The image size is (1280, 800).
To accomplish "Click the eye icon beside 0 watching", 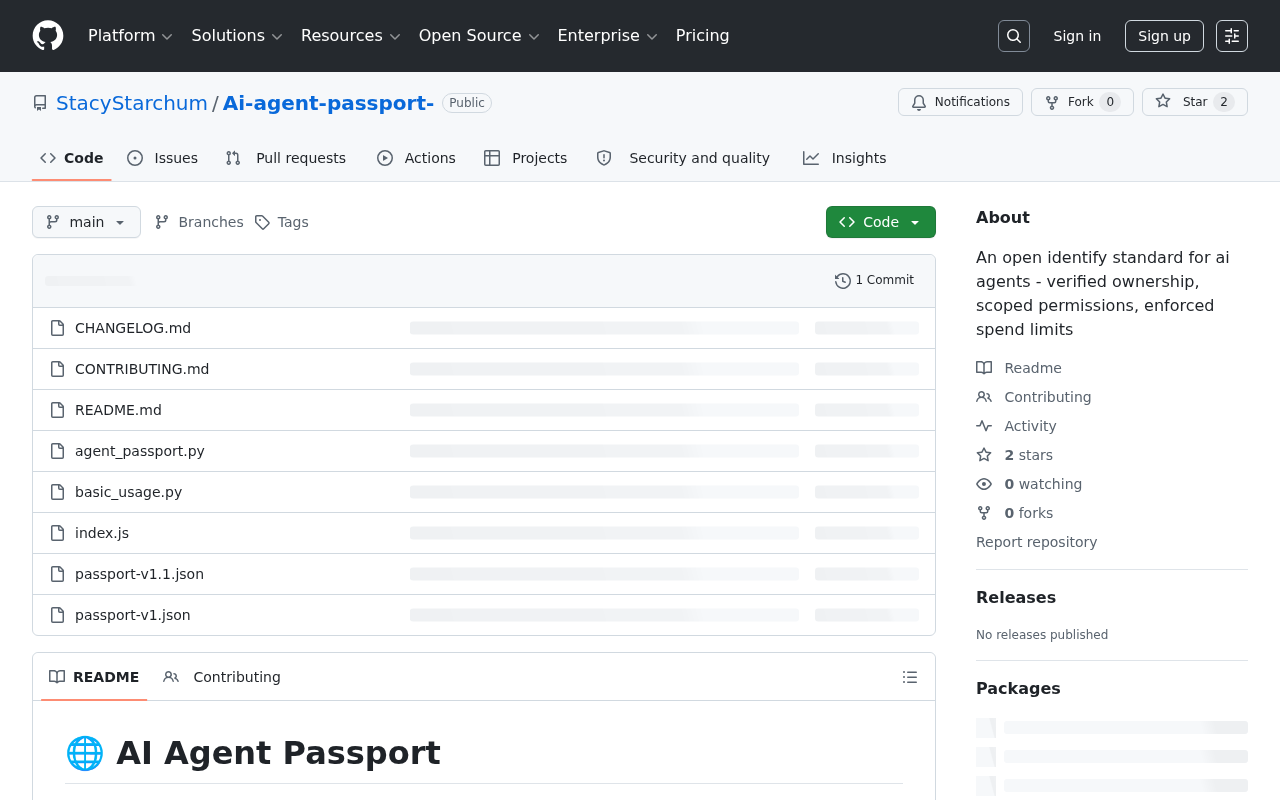I will pyautogui.click(x=984, y=484).
